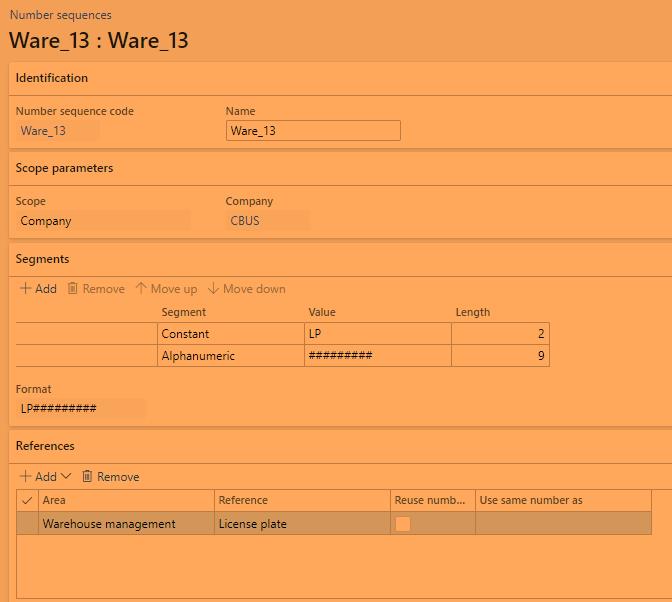Click the Number sequence code field
This screenshot has width=672, height=602.
coord(58,131)
